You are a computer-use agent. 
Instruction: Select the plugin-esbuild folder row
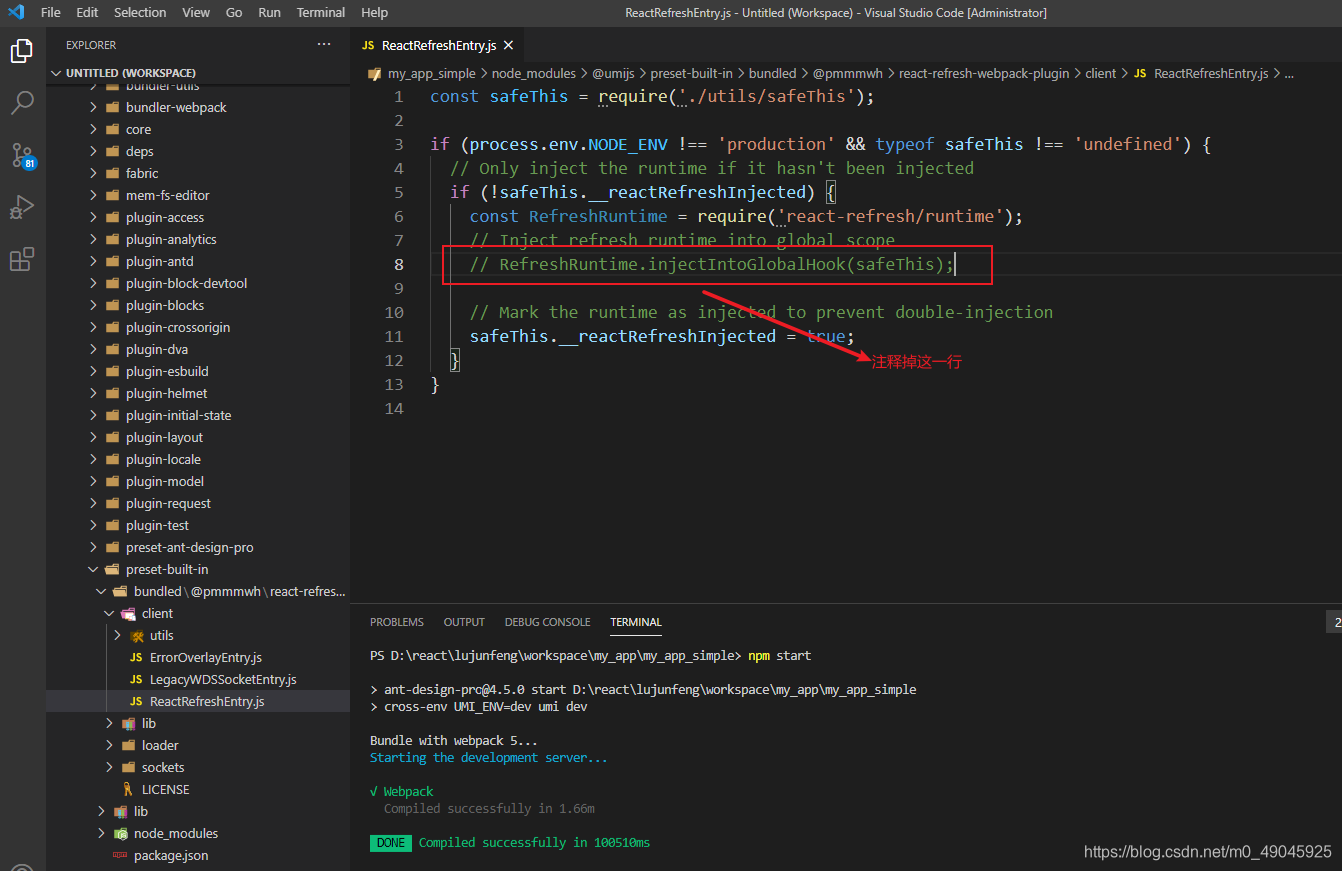tap(198, 371)
